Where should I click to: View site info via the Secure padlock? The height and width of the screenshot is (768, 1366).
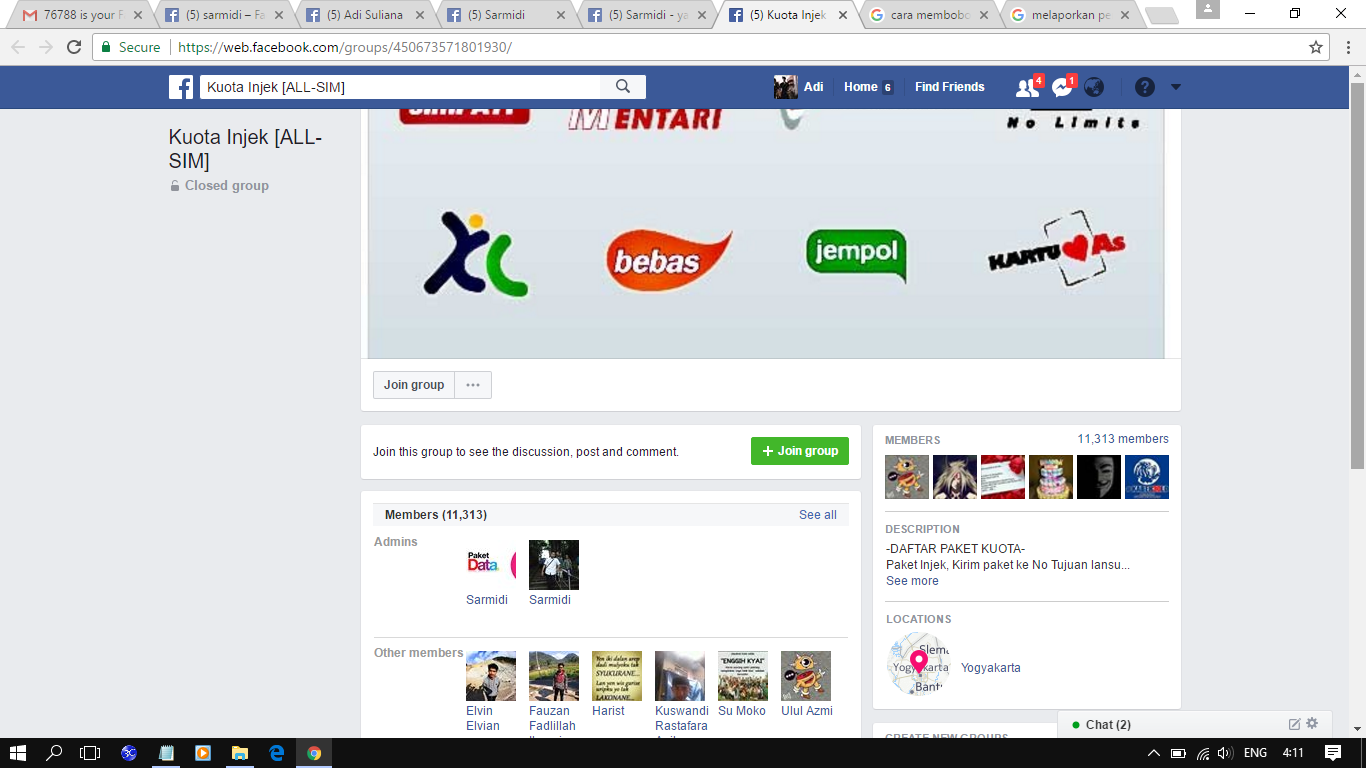coord(130,47)
